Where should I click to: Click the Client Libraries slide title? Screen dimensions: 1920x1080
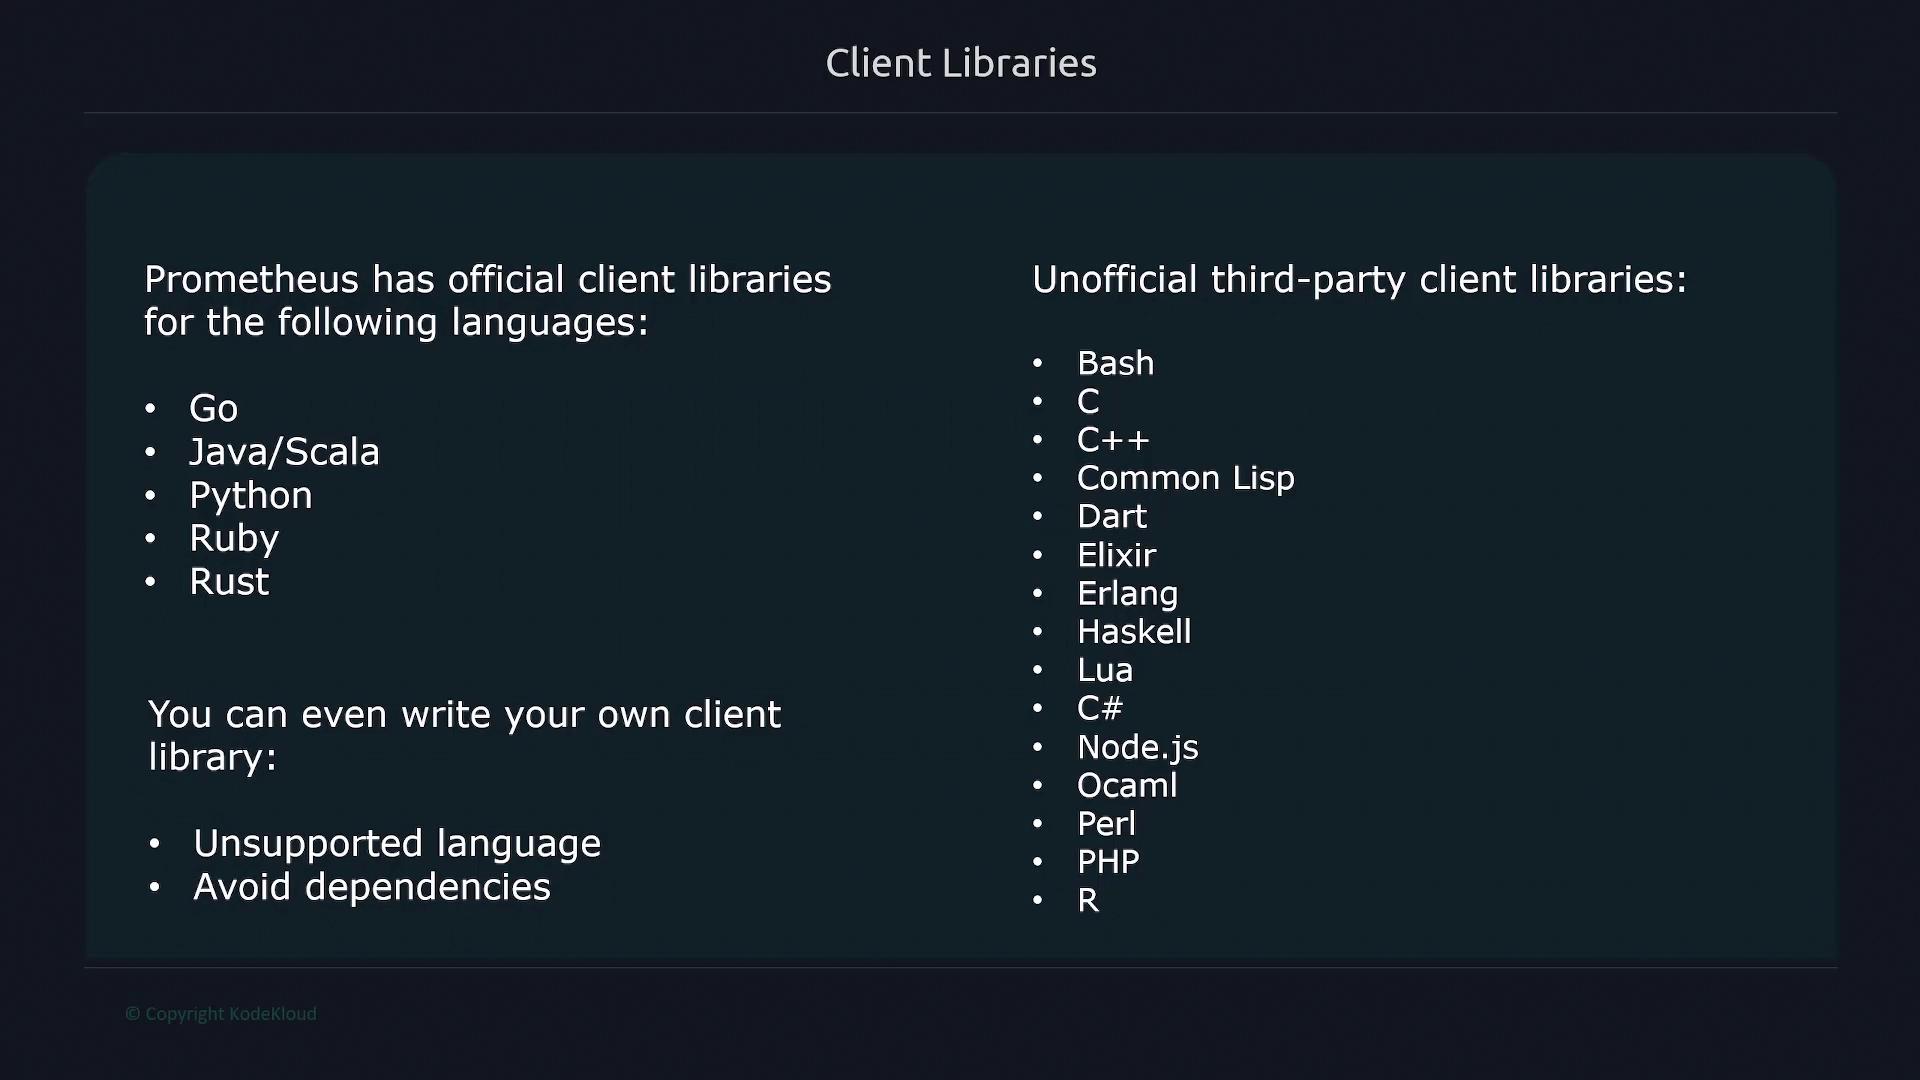pyautogui.click(x=960, y=63)
